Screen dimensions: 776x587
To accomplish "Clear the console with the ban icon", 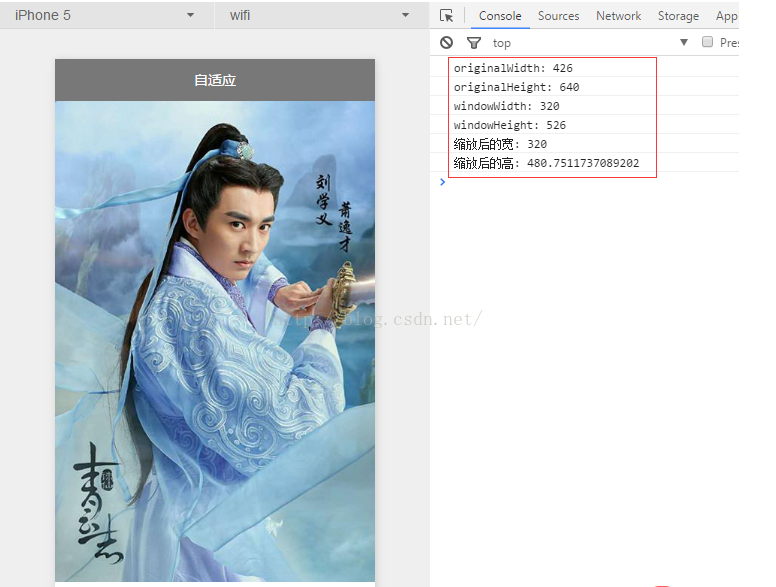I will click(446, 43).
